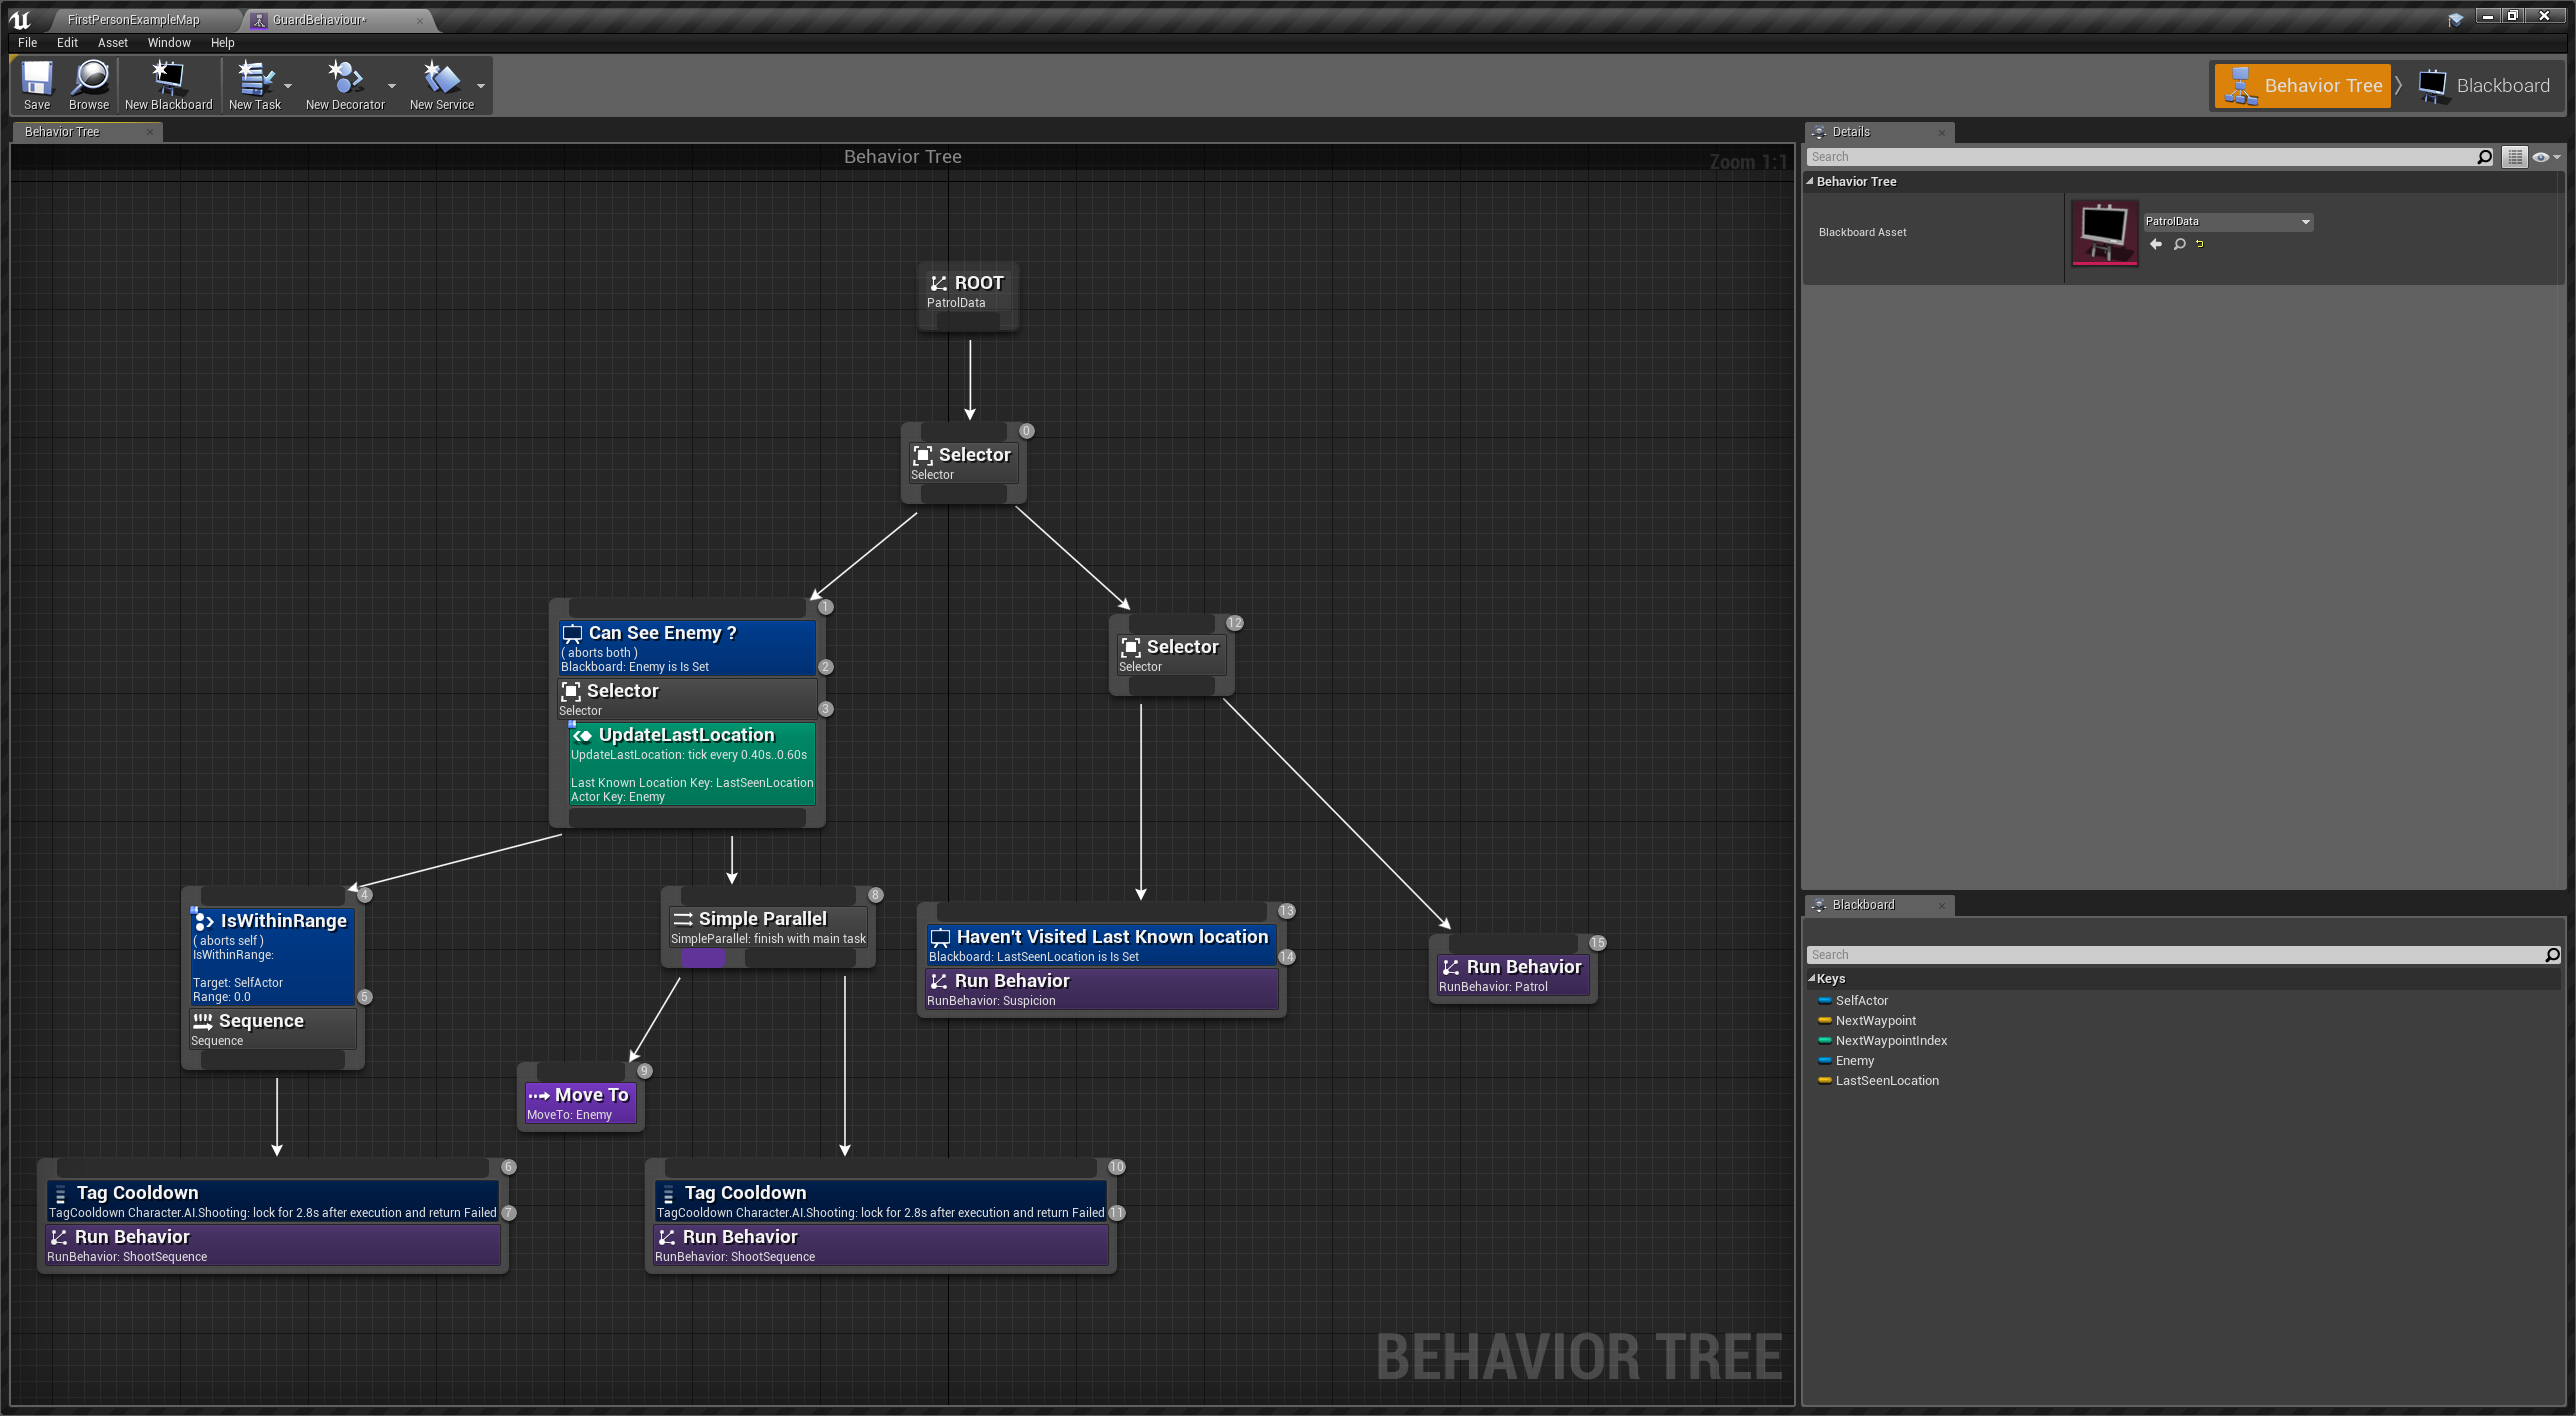Open the Window menu
Image resolution: width=2576 pixels, height=1416 pixels.
tap(169, 42)
